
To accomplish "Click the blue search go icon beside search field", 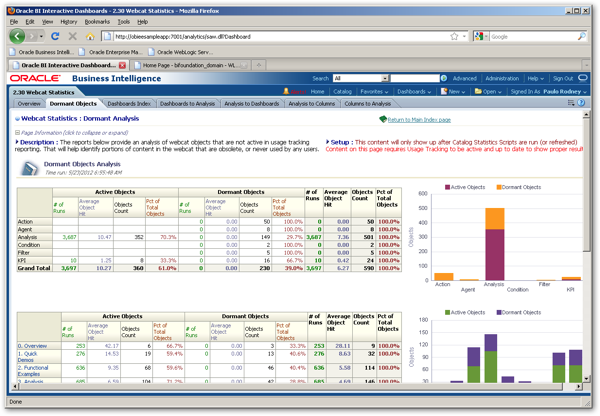I will point(444,78).
